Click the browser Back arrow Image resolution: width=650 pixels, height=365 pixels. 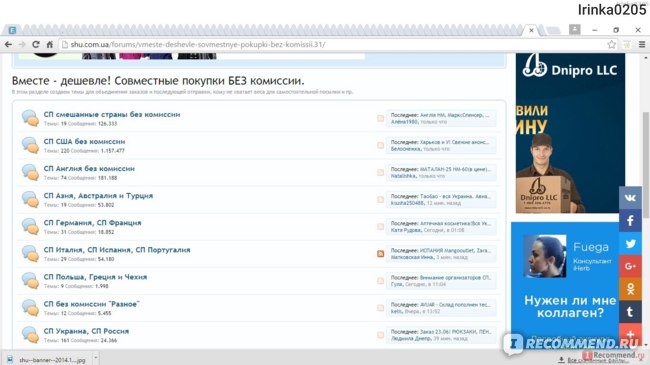pos(8,44)
